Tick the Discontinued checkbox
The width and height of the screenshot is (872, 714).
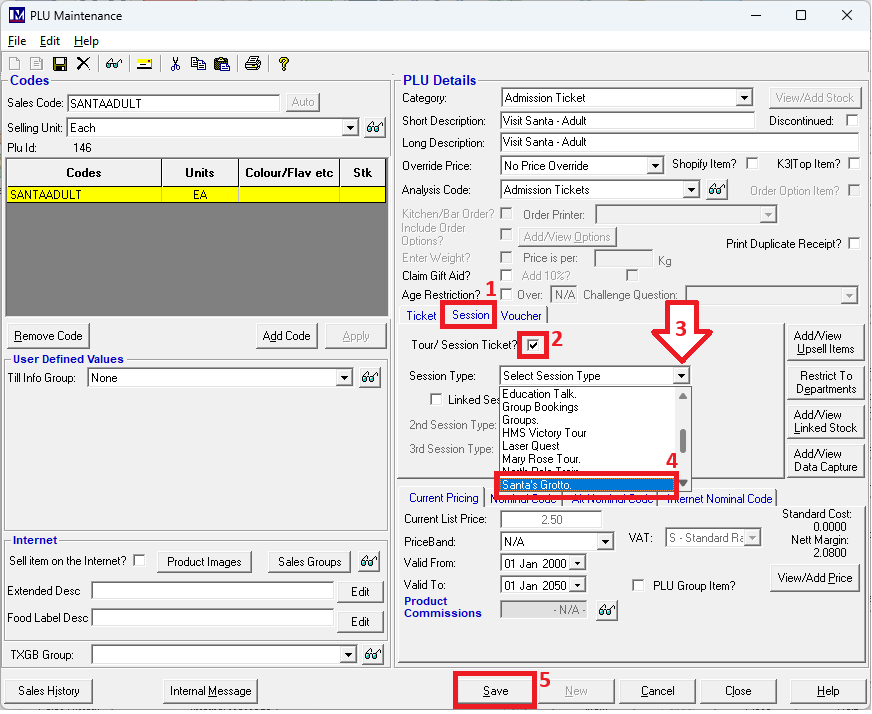(852, 121)
